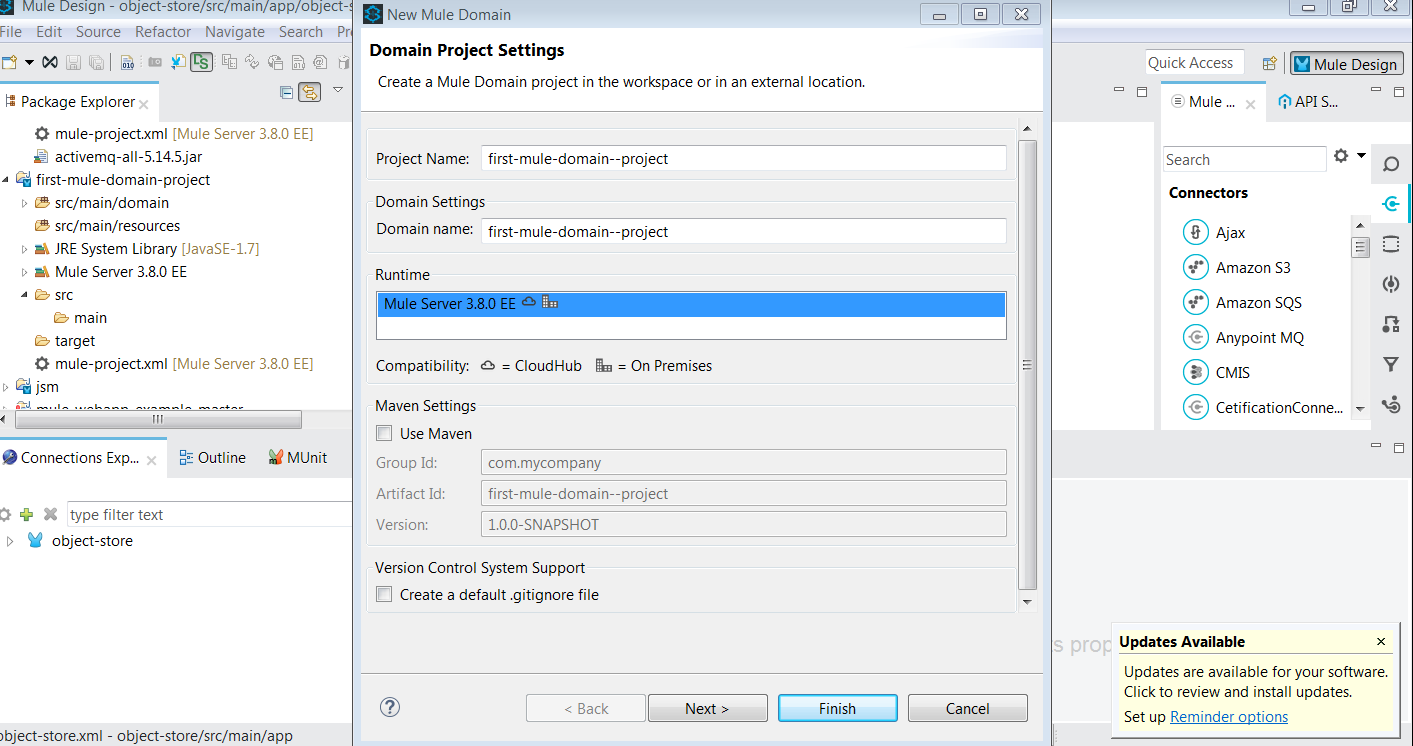This screenshot has height=746, width=1413.
Task: Click the add connection green plus icon
Action: [x=27, y=514]
